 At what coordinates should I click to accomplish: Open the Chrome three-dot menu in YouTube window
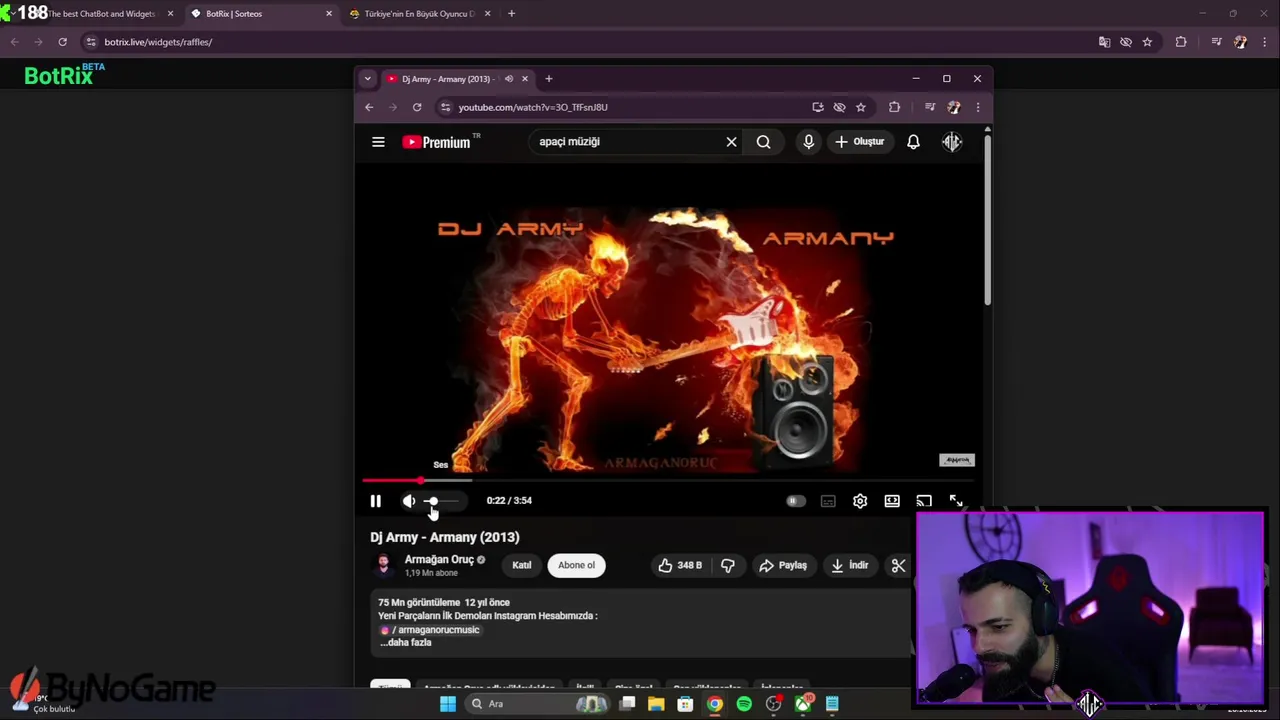point(978,107)
